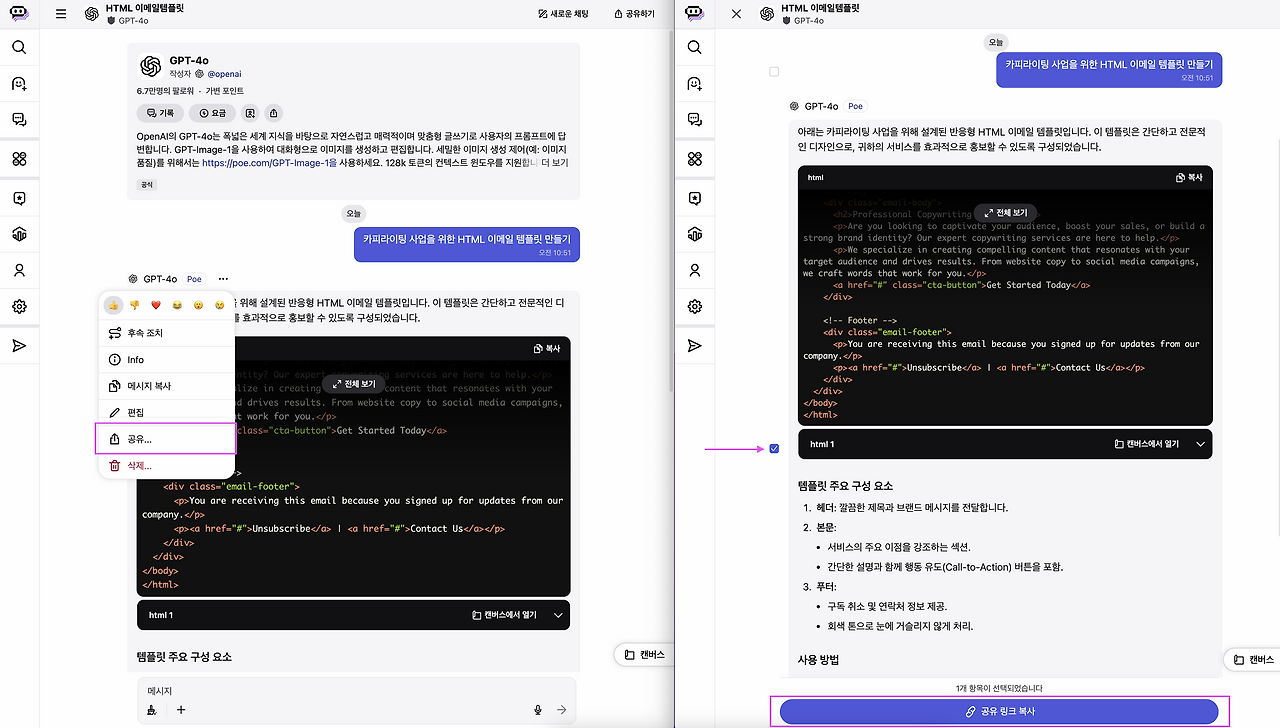Check the checkbox beside the user message
This screenshot has width=1280, height=728.
tap(774, 72)
